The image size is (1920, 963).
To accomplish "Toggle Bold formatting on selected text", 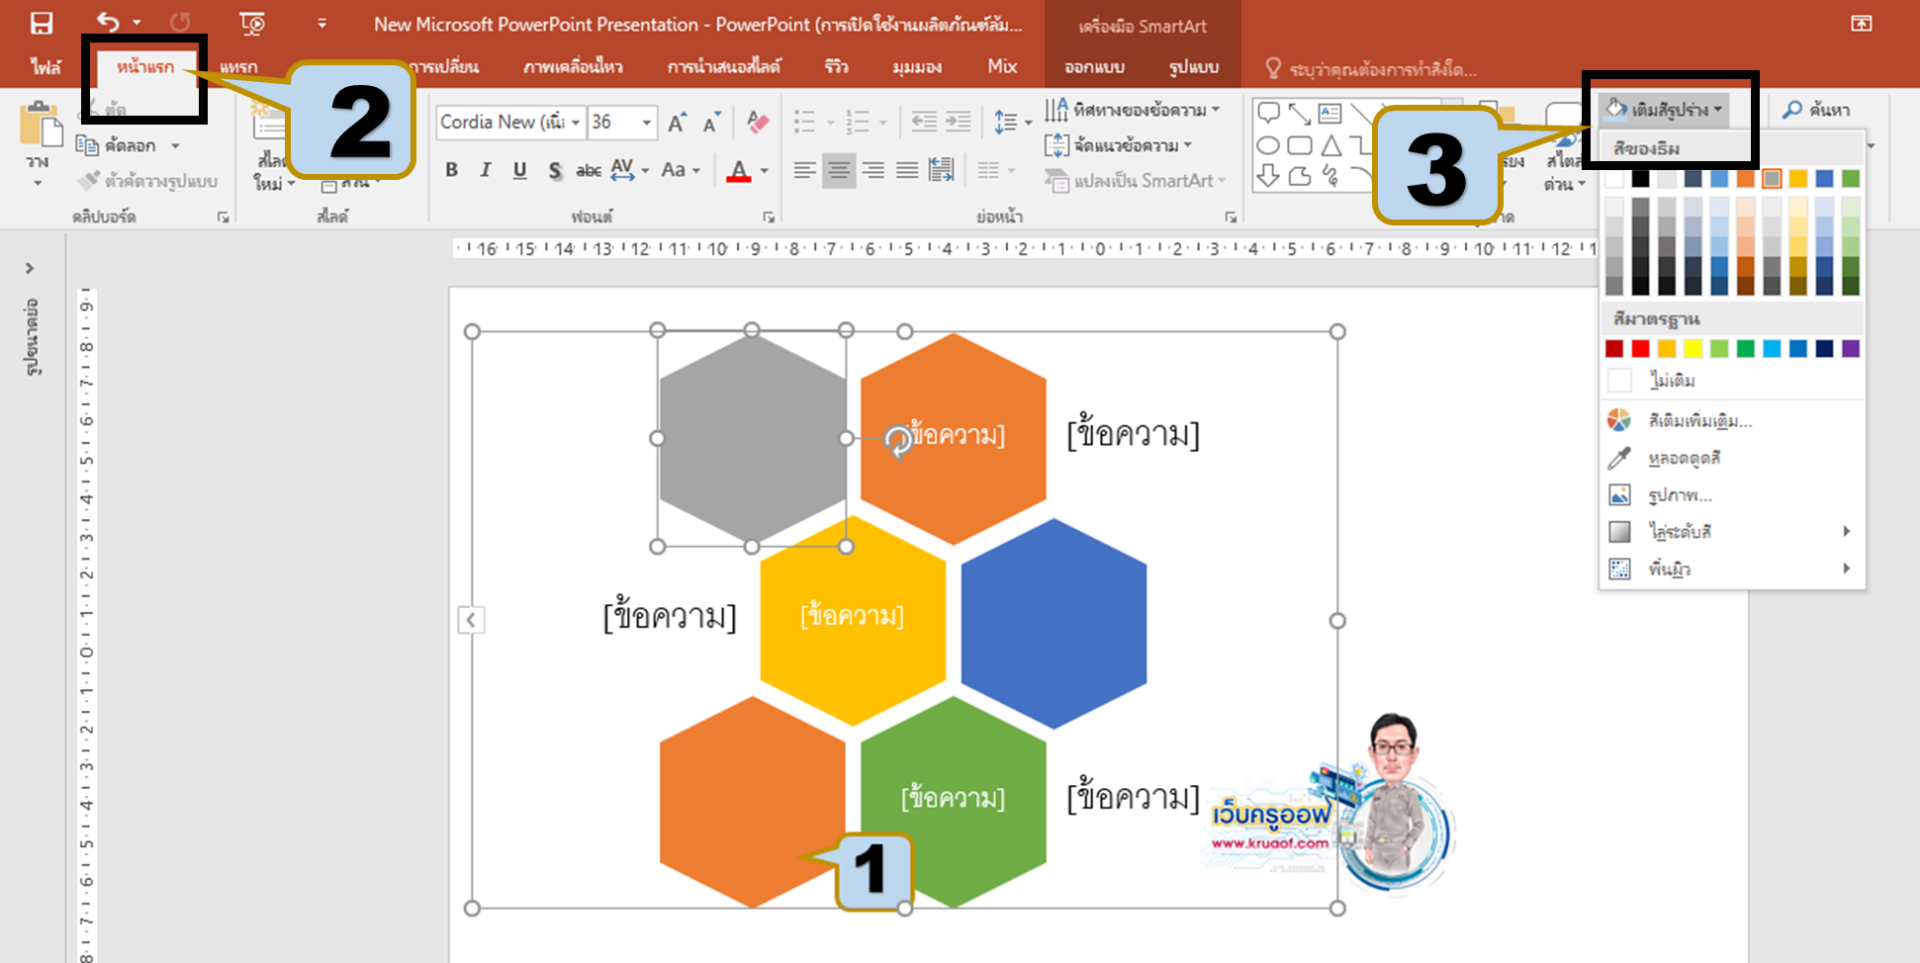I will [x=451, y=170].
